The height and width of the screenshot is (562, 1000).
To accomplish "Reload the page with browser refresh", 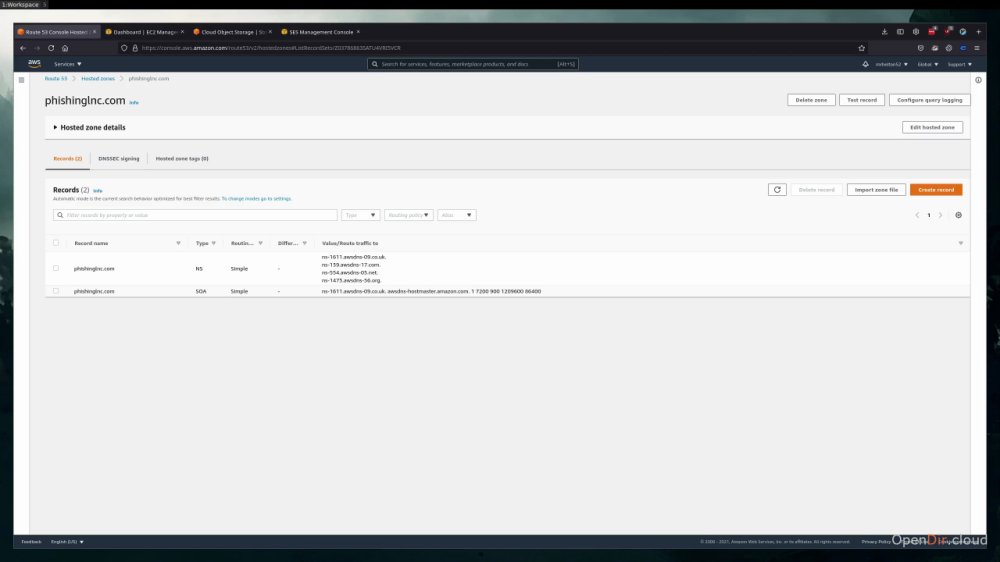I will pyautogui.click(x=51, y=48).
